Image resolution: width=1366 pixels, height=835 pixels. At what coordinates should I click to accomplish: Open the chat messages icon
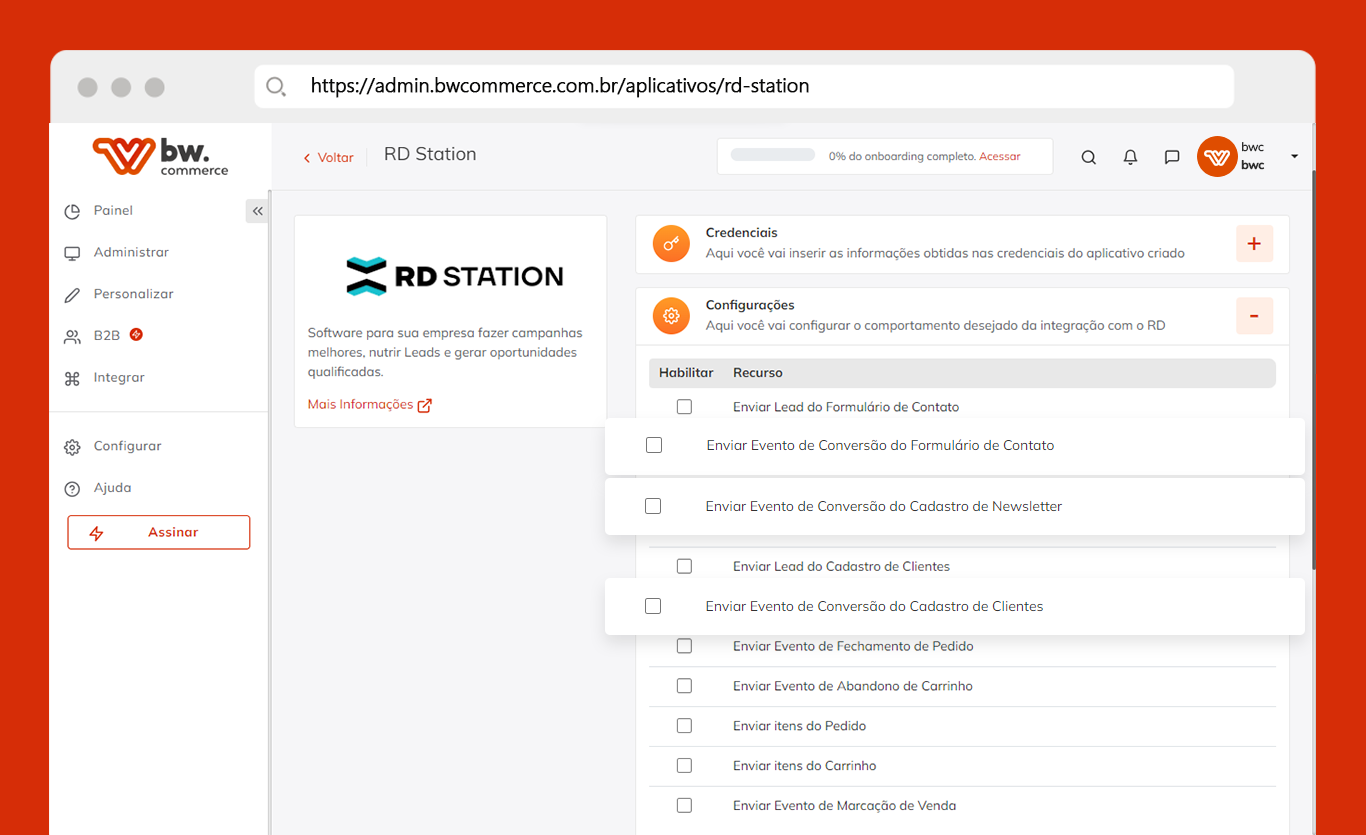tap(1172, 157)
